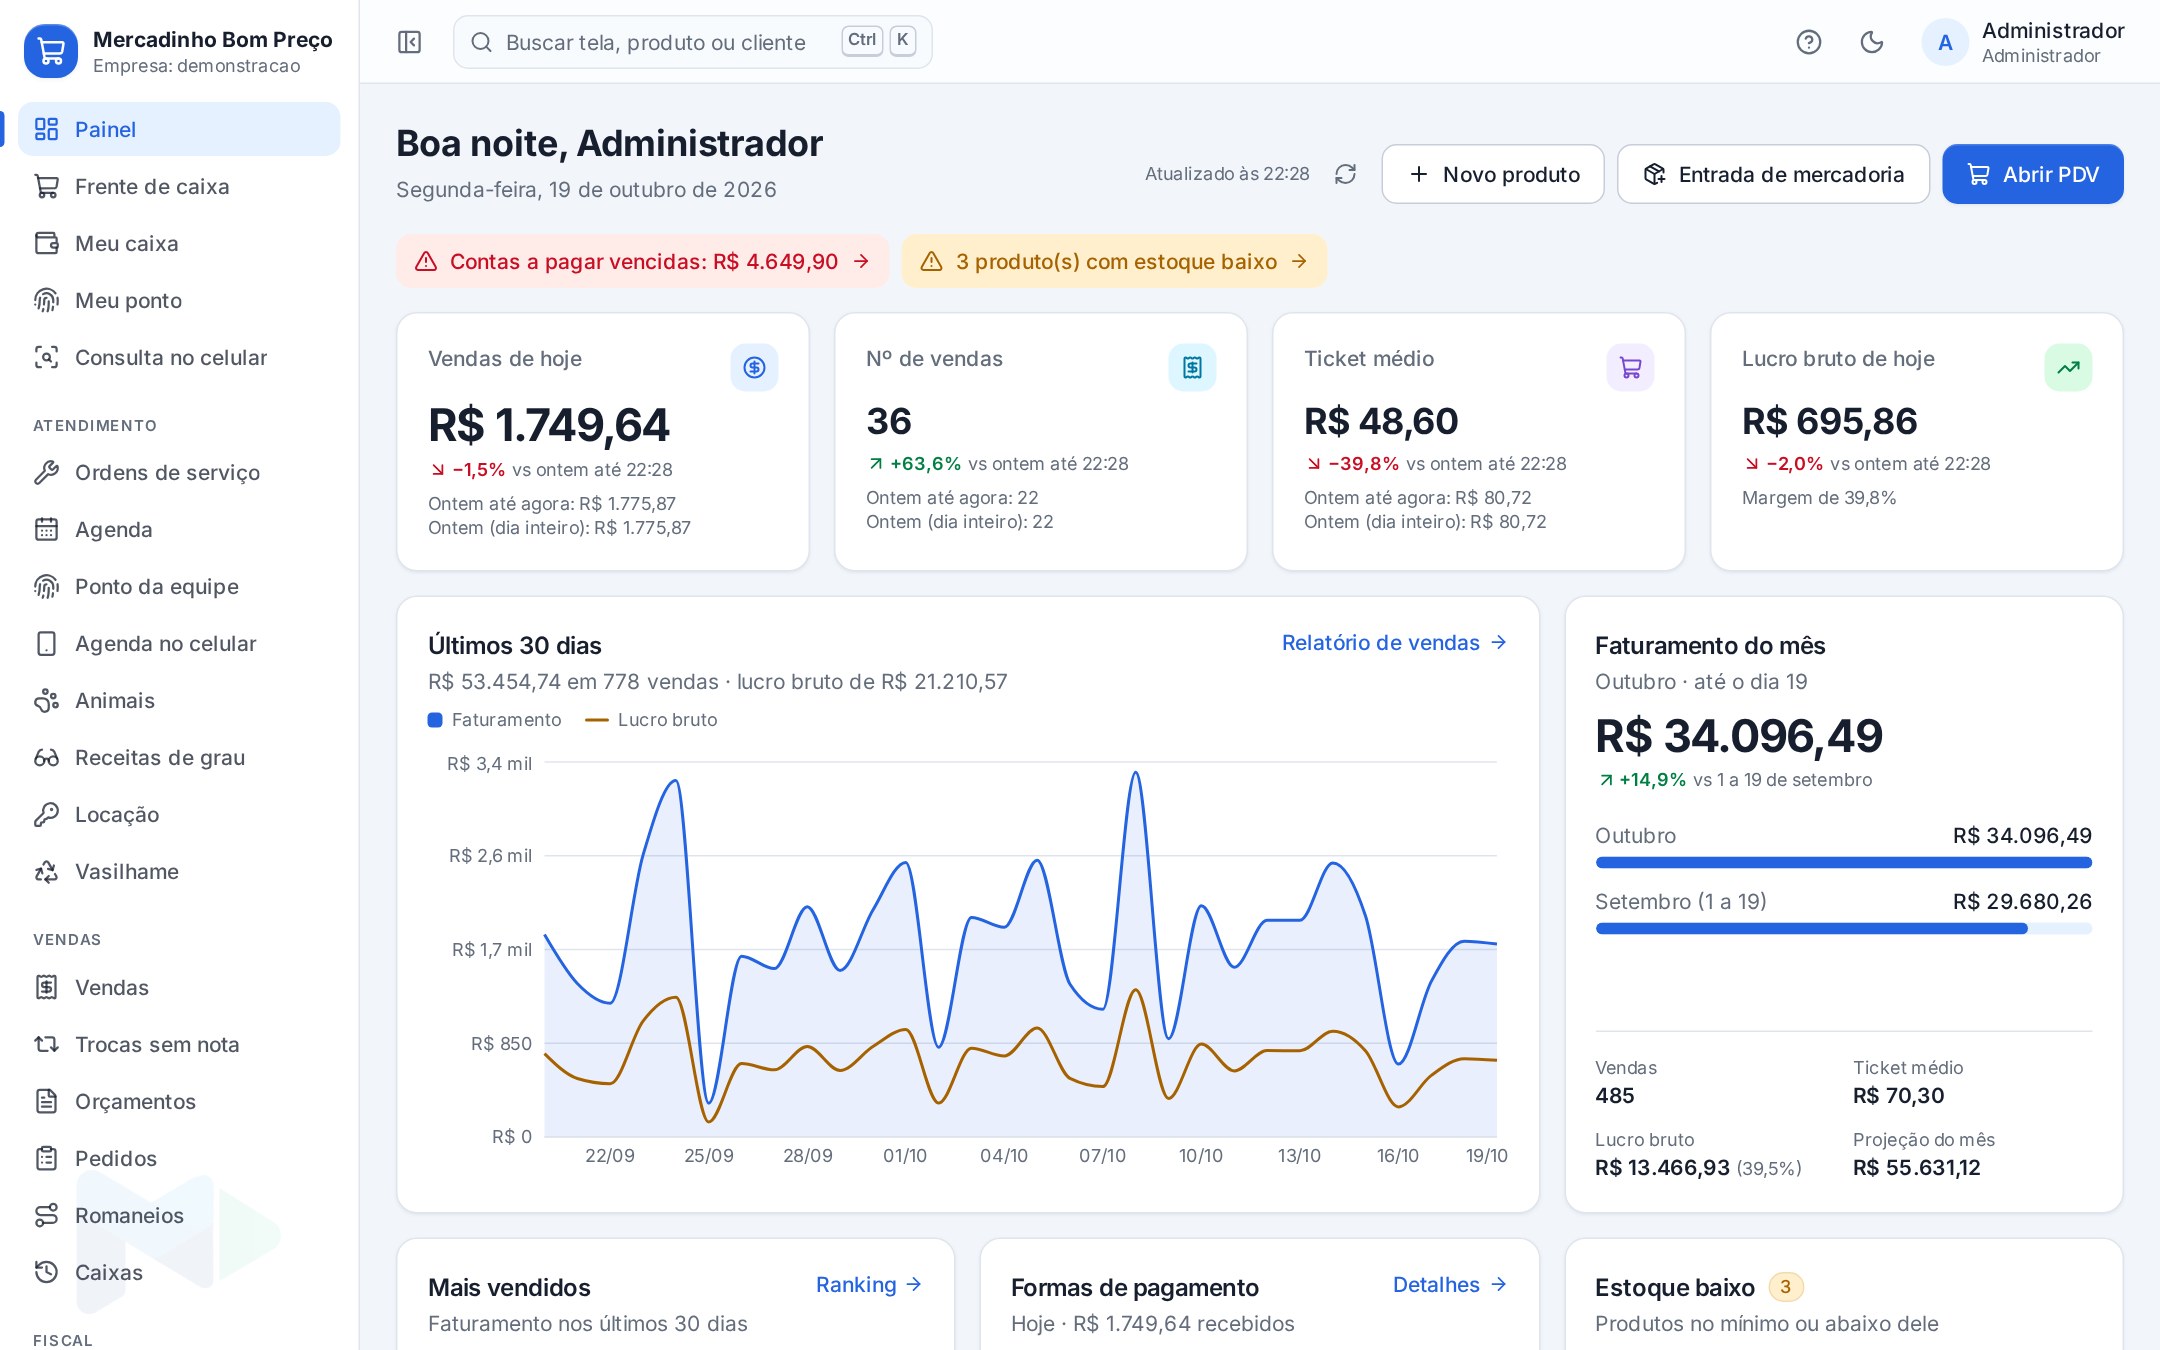Open Pedidos in the sidebar

[x=179, y=1158]
